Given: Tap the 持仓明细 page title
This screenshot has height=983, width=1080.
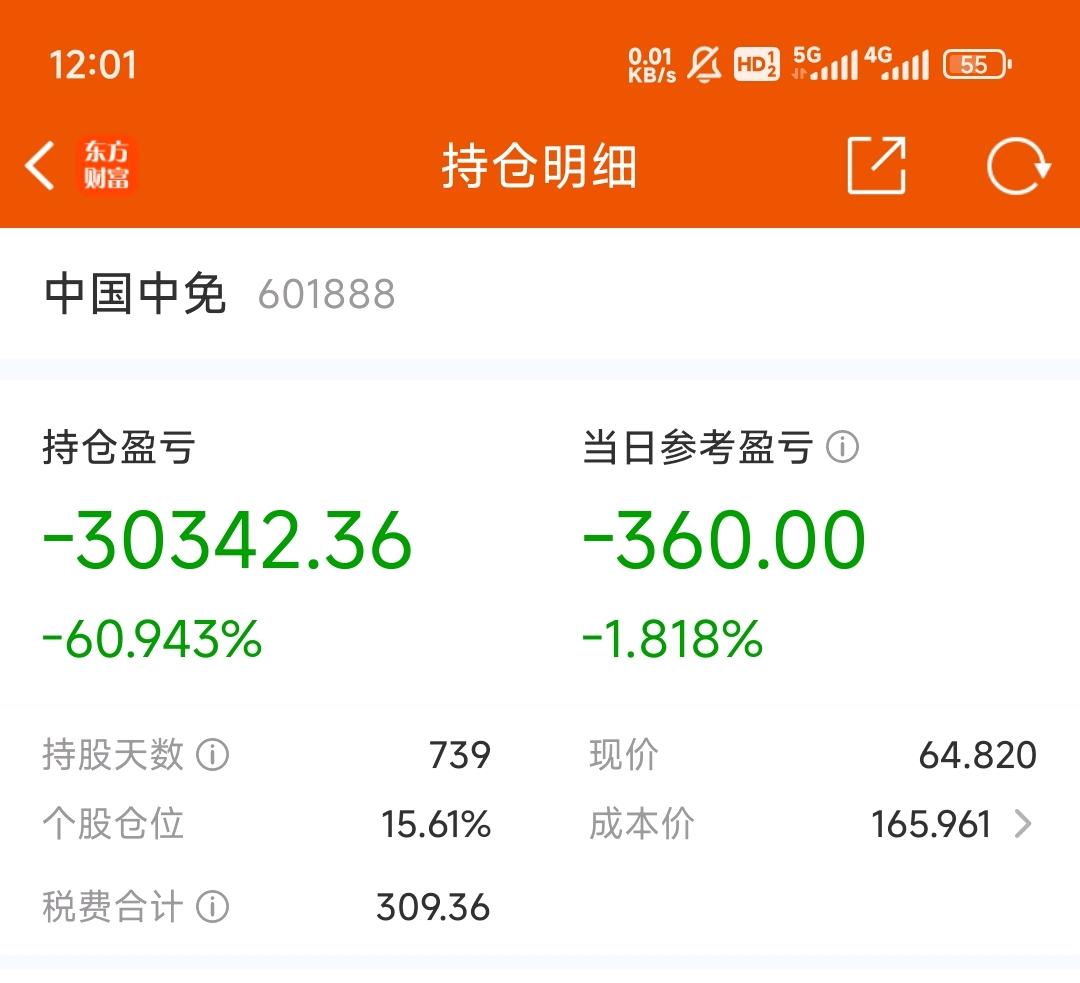Looking at the screenshot, I should click(x=539, y=167).
